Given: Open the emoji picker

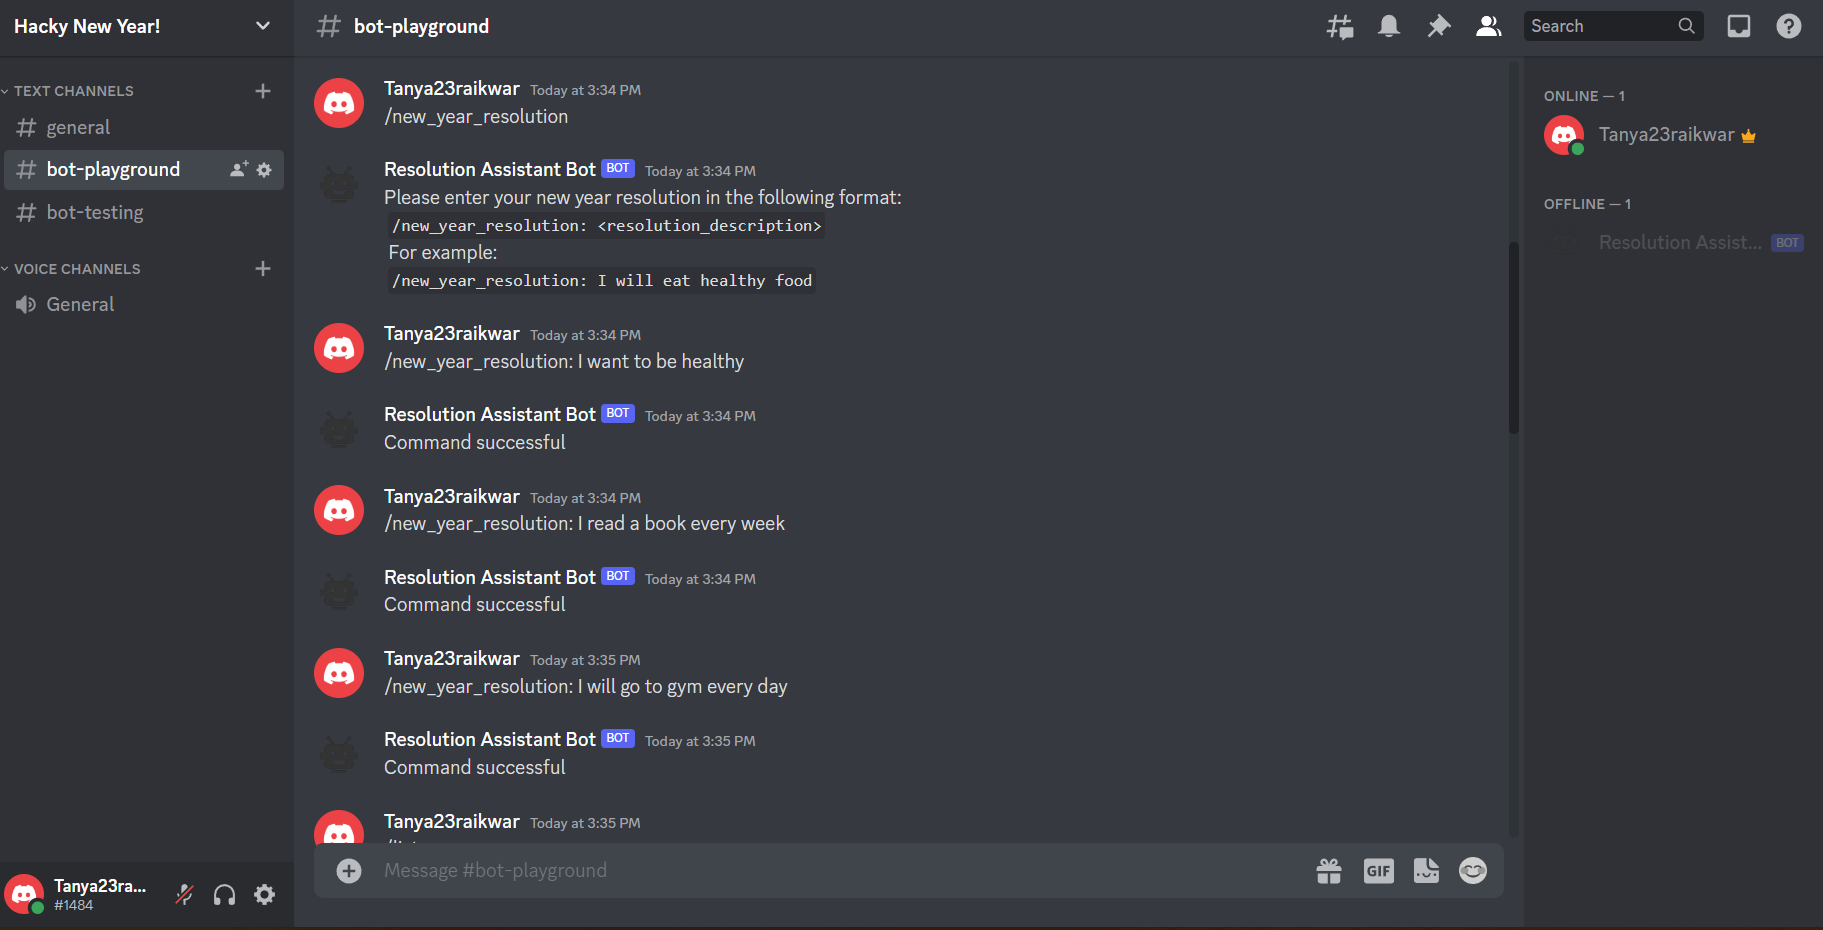Looking at the screenshot, I should (1473, 871).
